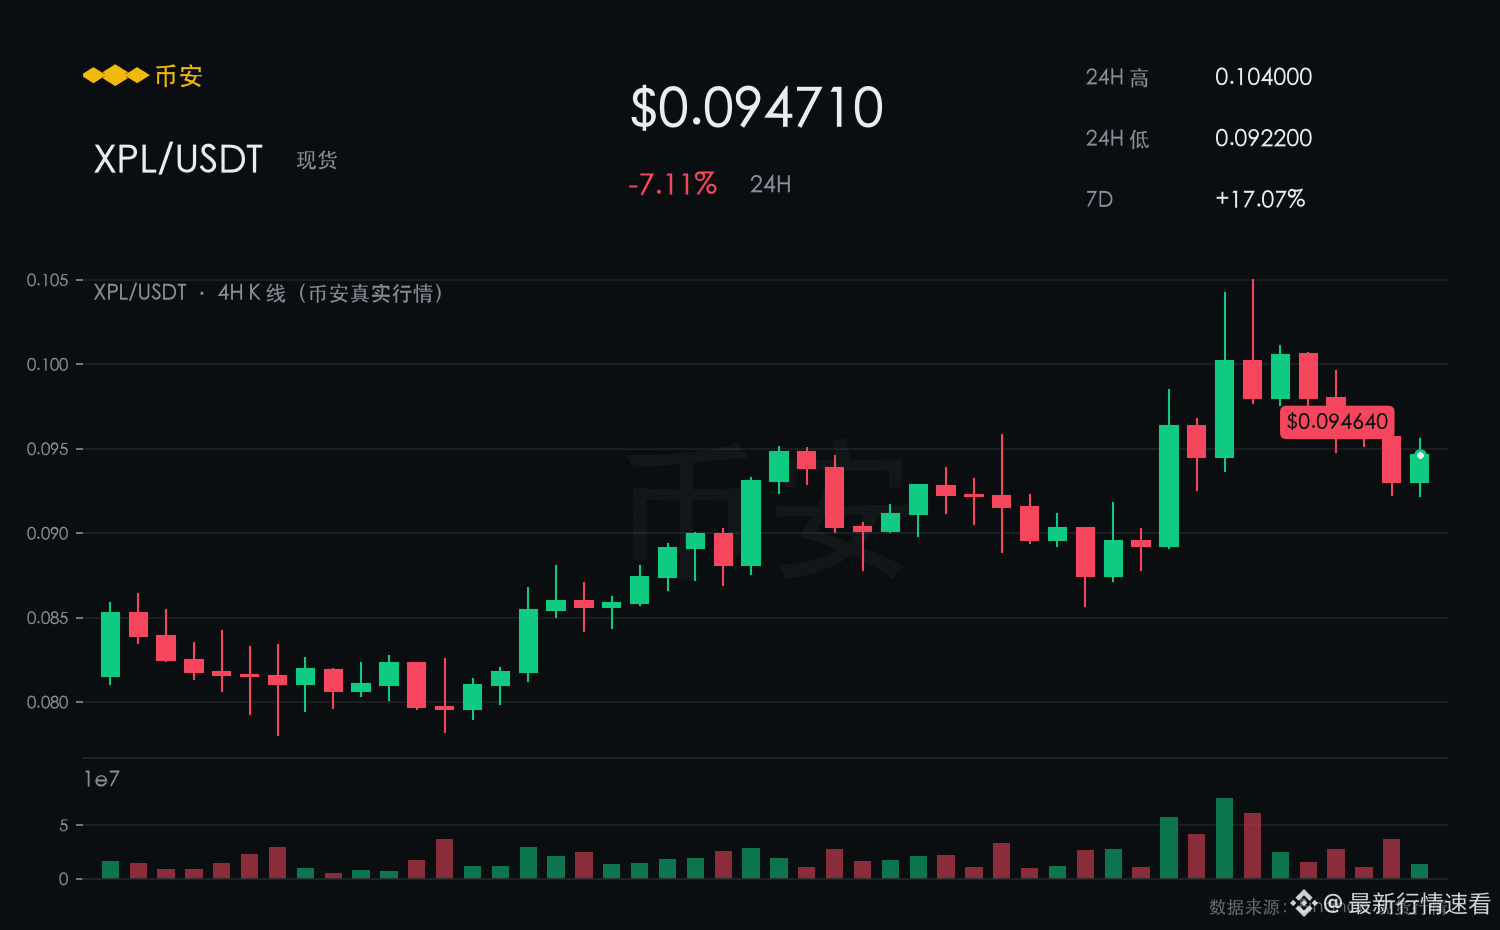This screenshot has width=1500, height=930.
Task: Click the 现货 spot label
Action: [317, 160]
